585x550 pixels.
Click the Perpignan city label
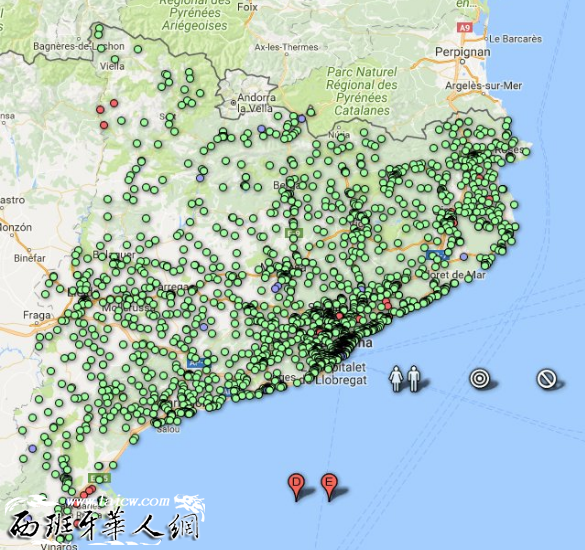tap(463, 52)
